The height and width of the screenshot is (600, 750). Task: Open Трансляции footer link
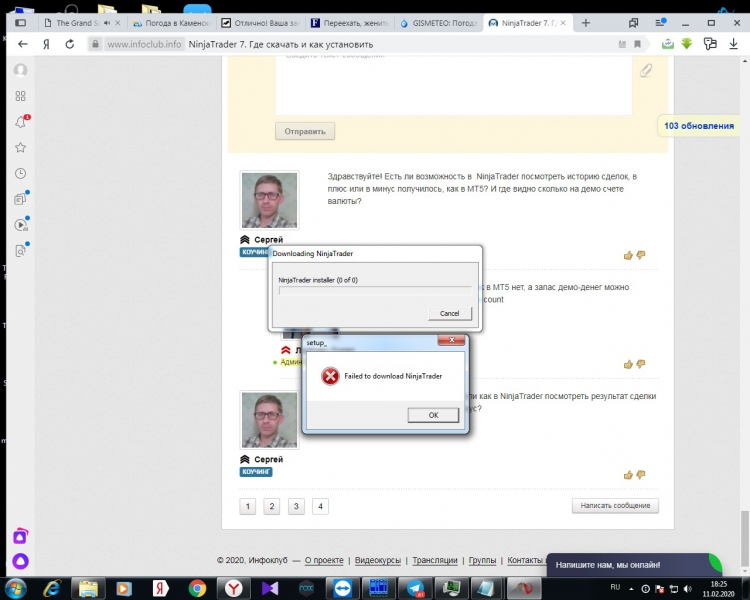(435, 560)
